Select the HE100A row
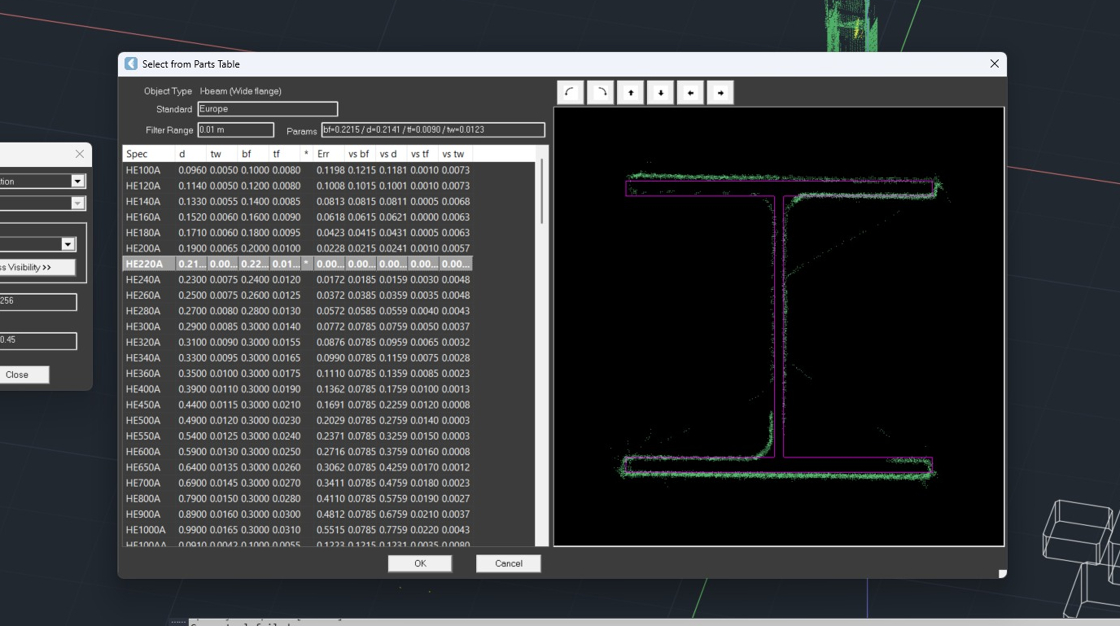Viewport: 1120px width, 626px height. [x=297, y=170]
